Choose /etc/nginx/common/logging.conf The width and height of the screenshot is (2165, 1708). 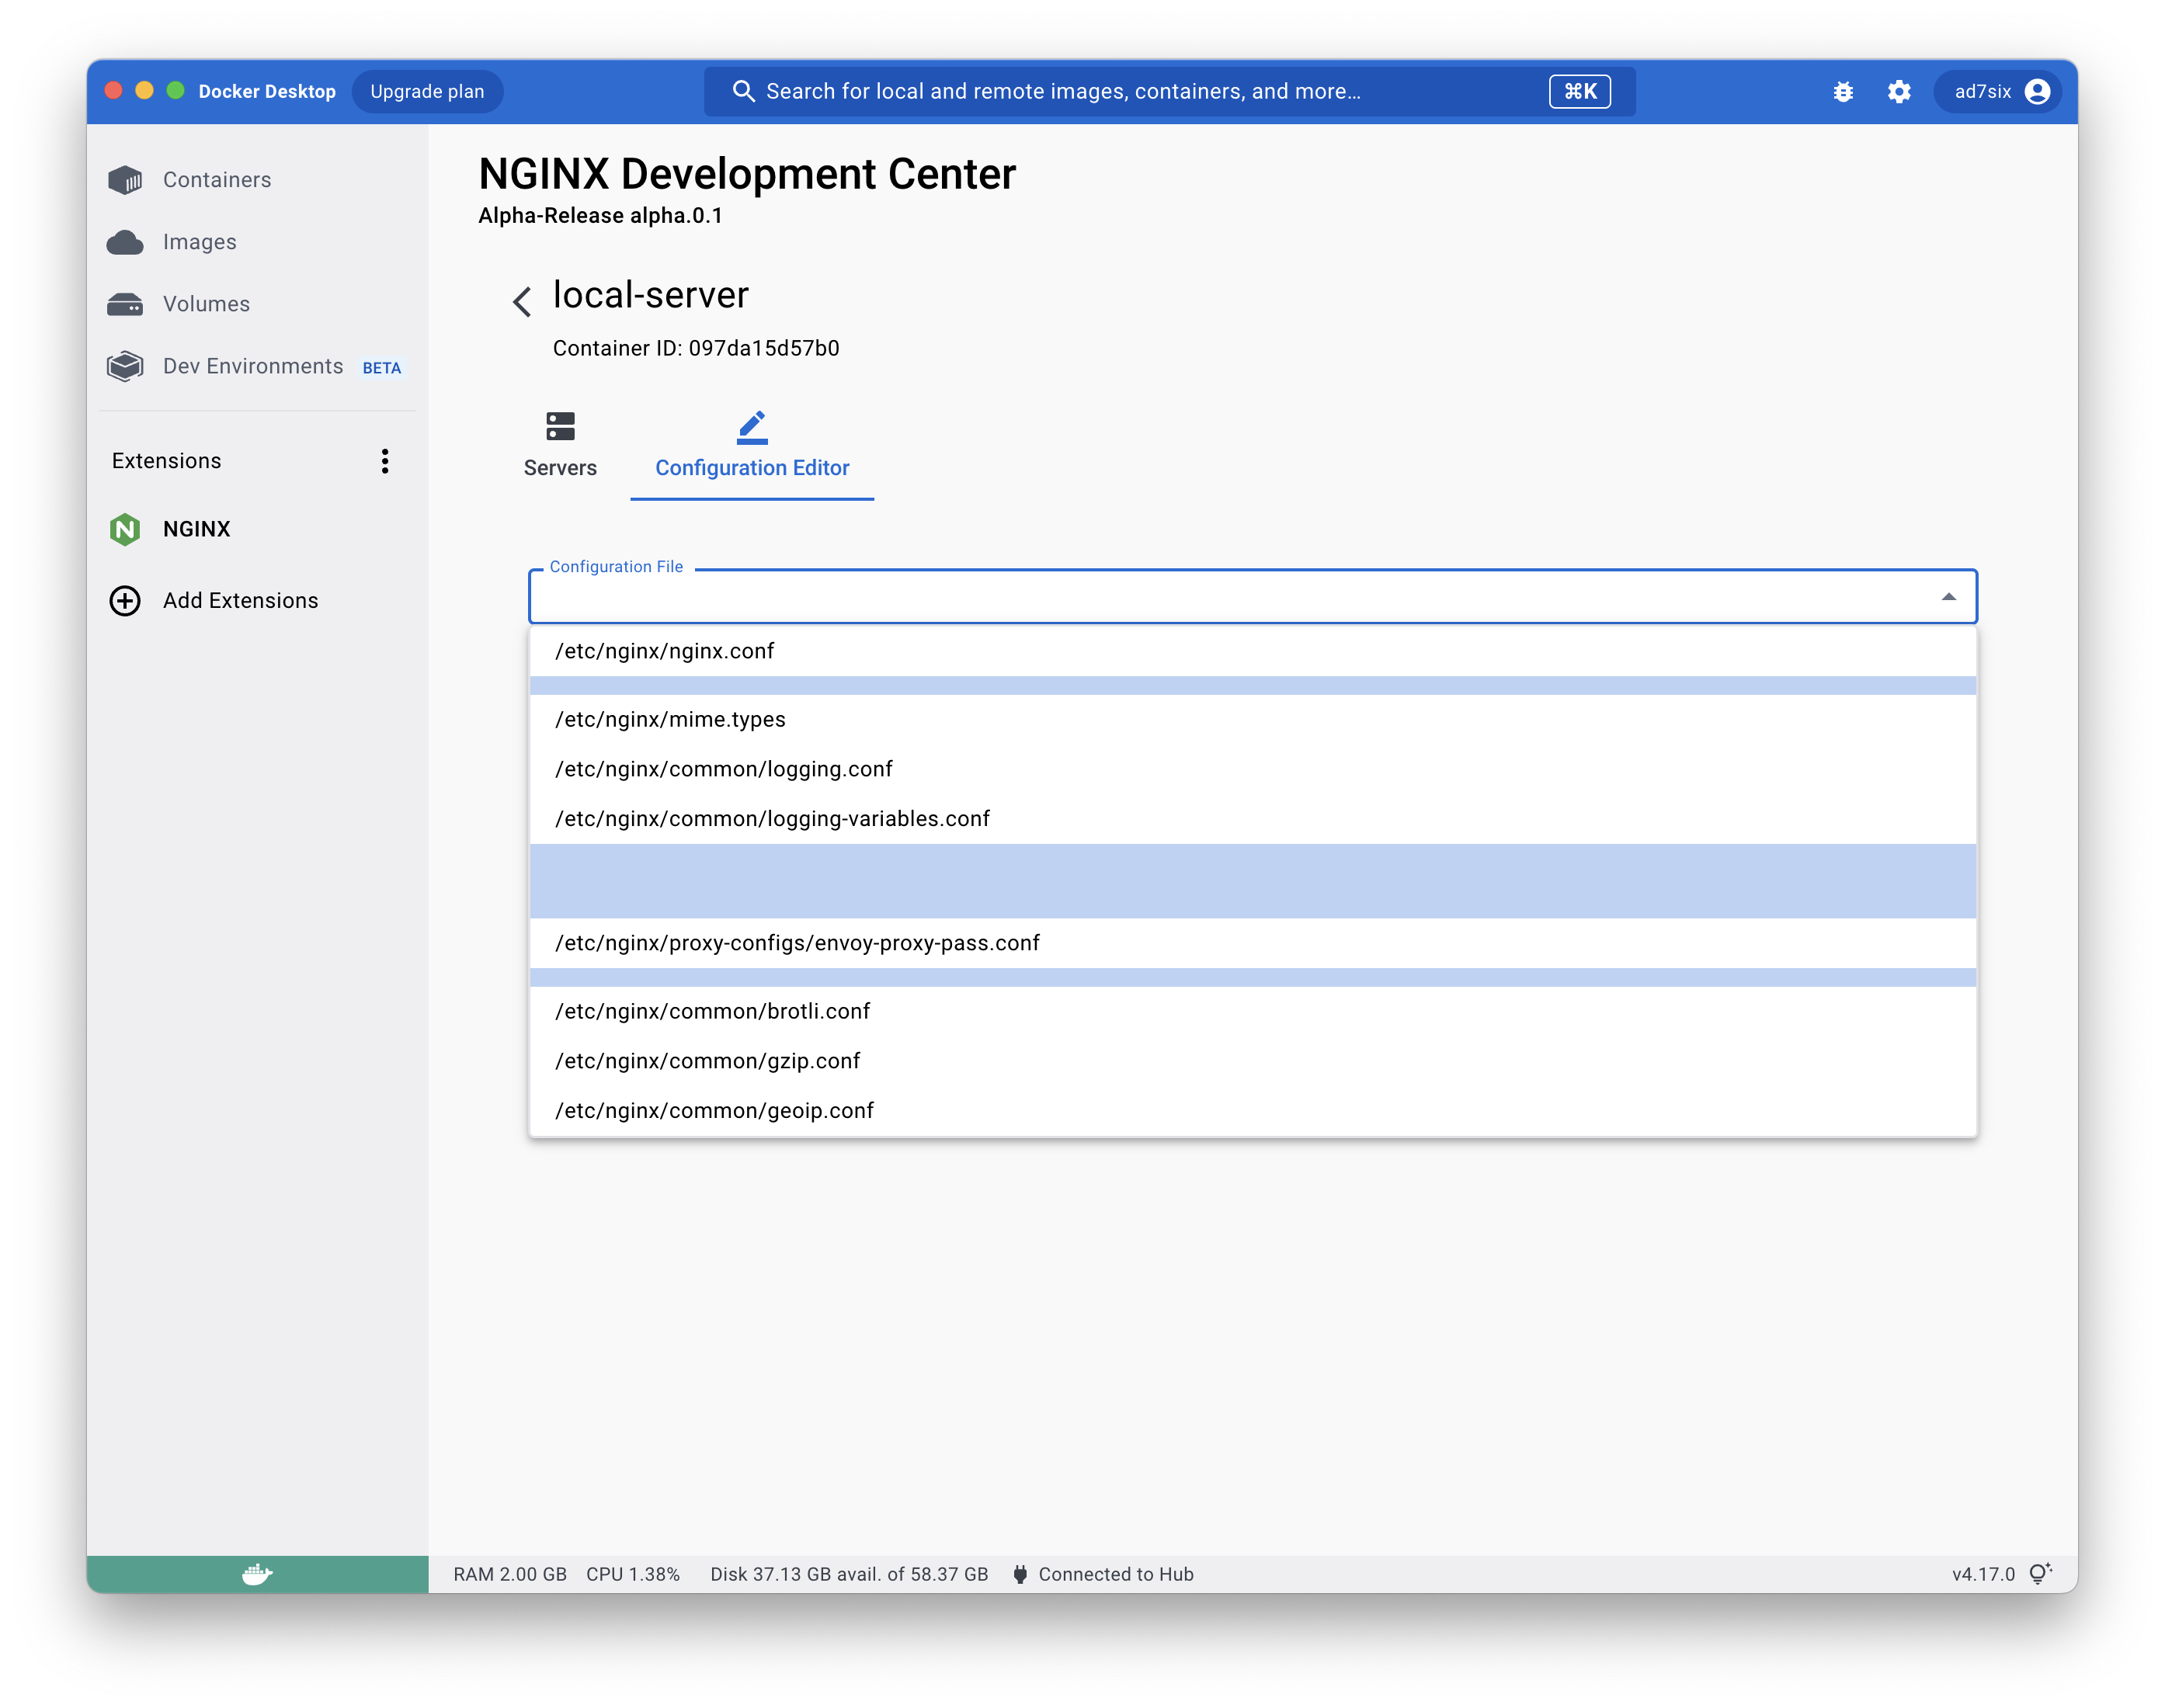1253,769
